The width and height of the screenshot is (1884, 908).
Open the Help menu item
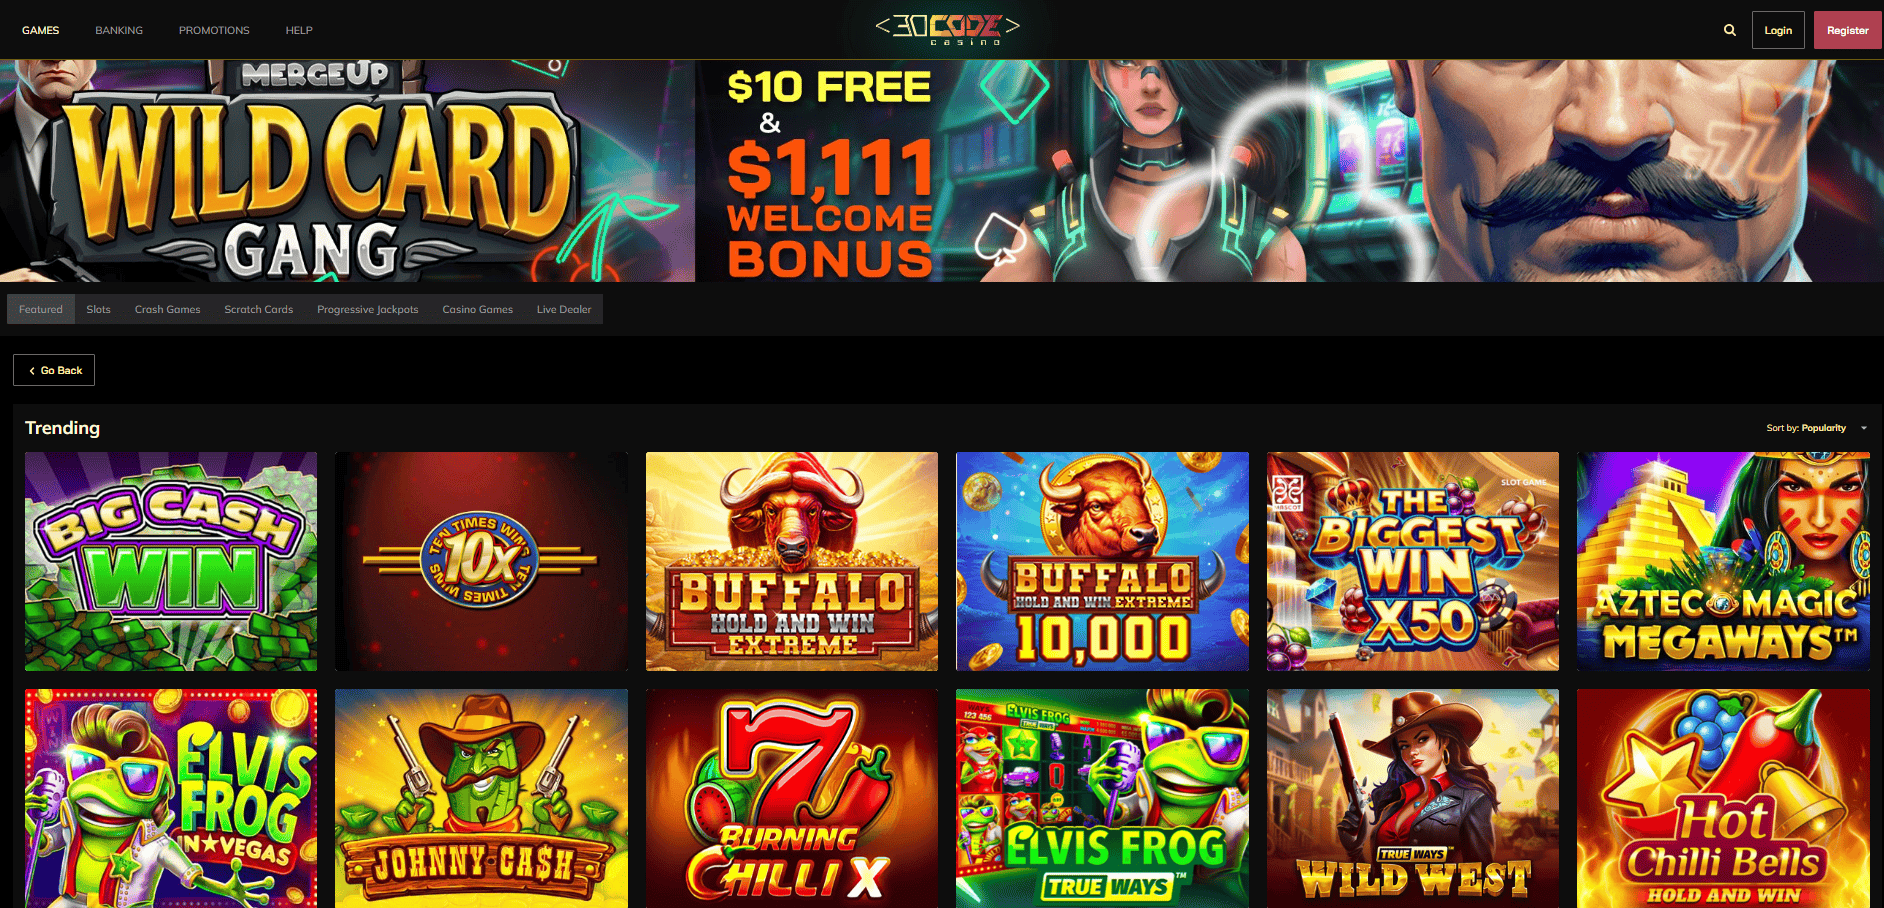[299, 30]
